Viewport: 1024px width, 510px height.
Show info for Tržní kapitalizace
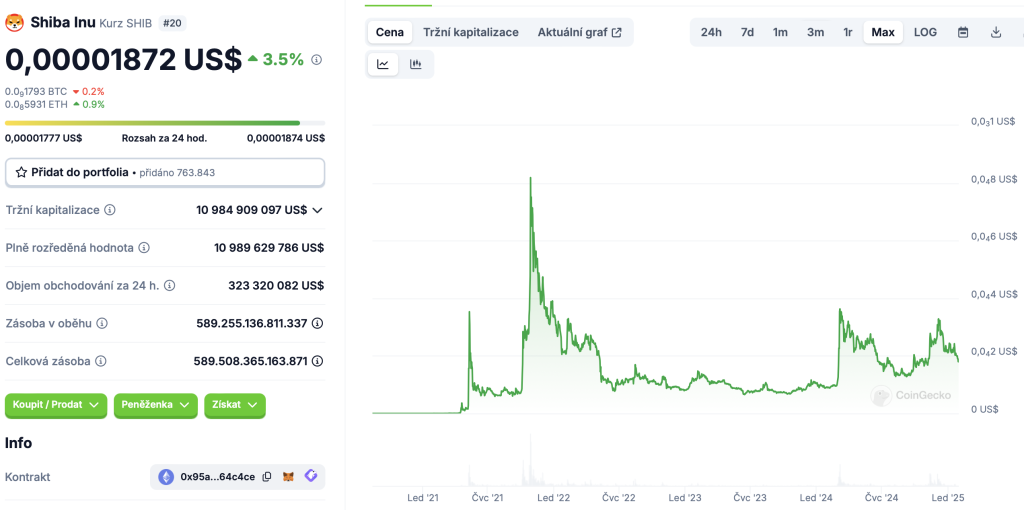point(110,210)
